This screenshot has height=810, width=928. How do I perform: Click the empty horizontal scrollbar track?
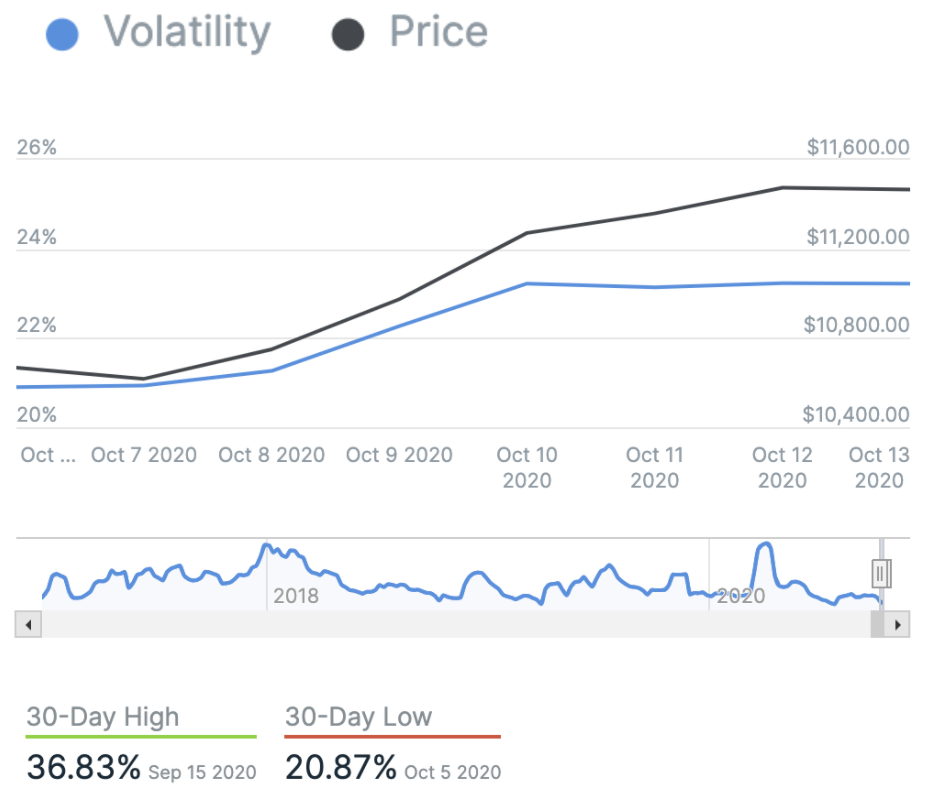click(x=450, y=625)
